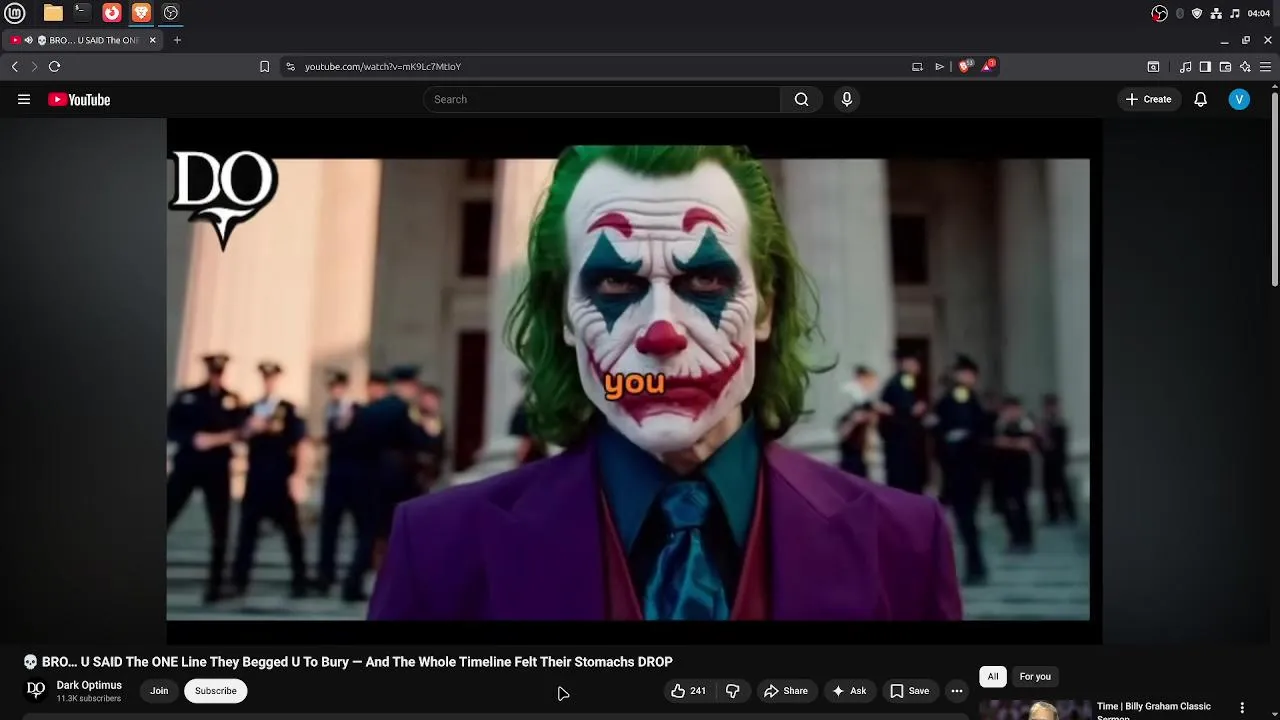The width and height of the screenshot is (1280, 720).
Task: Click the Join membership button
Action: pyautogui.click(x=159, y=691)
